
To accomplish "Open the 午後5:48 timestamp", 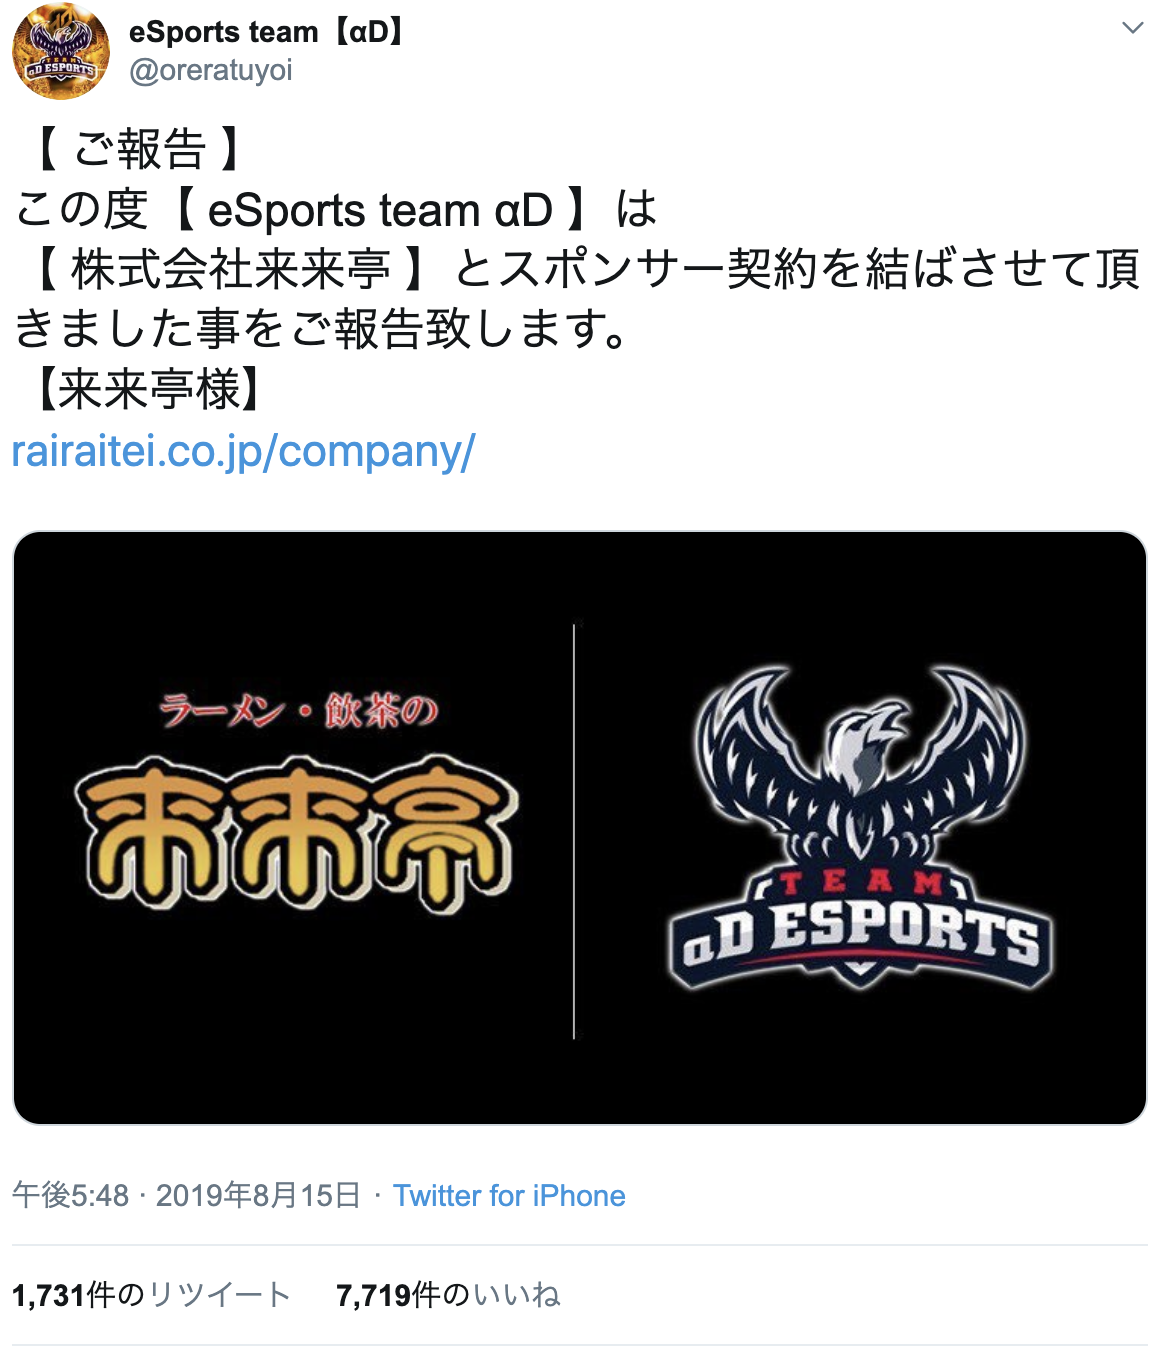I will [71, 1195].
